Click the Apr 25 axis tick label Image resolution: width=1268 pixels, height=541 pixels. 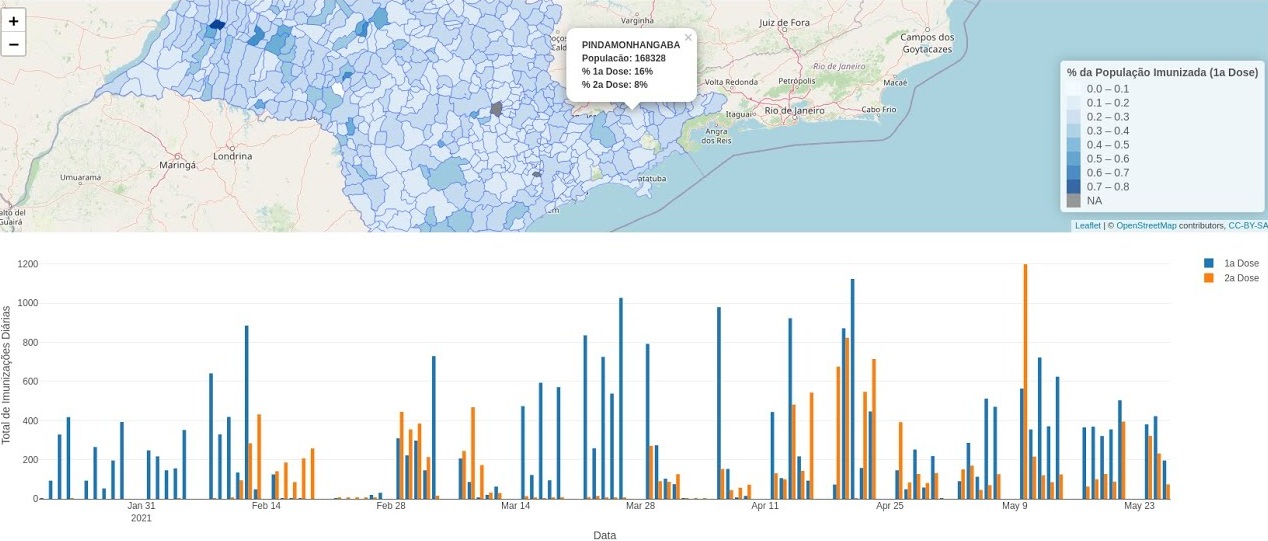tap(890, 506)
